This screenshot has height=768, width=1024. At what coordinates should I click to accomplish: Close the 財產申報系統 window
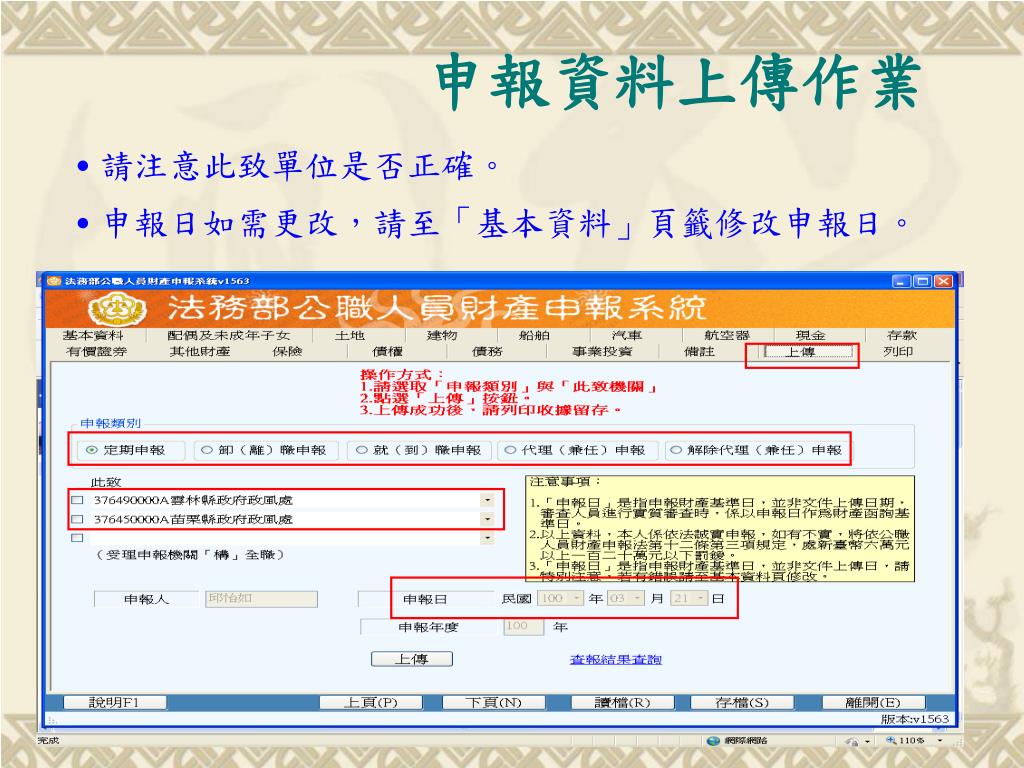coord(944,281)
